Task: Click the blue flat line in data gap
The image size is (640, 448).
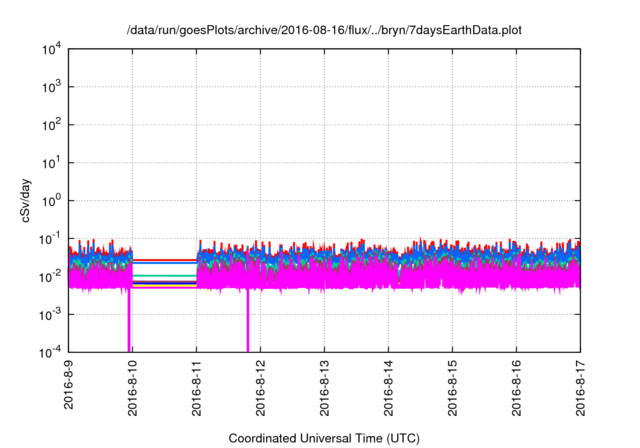Action: pos(164,263)
